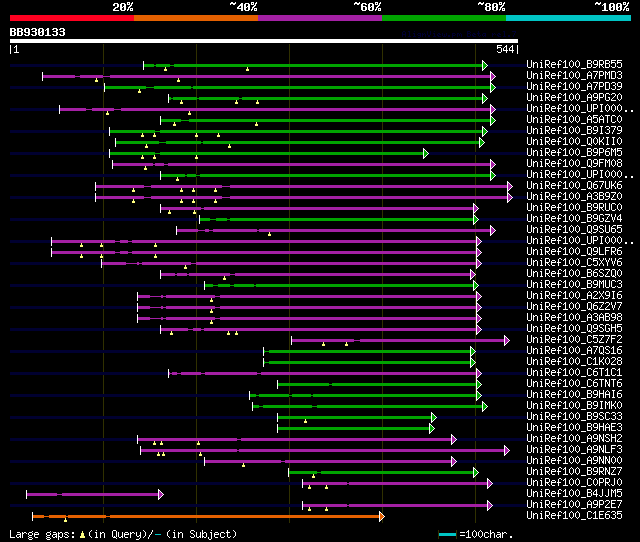
Task: Click the UniRef100_C6TNT6 label
Action: tap(574, 384)
